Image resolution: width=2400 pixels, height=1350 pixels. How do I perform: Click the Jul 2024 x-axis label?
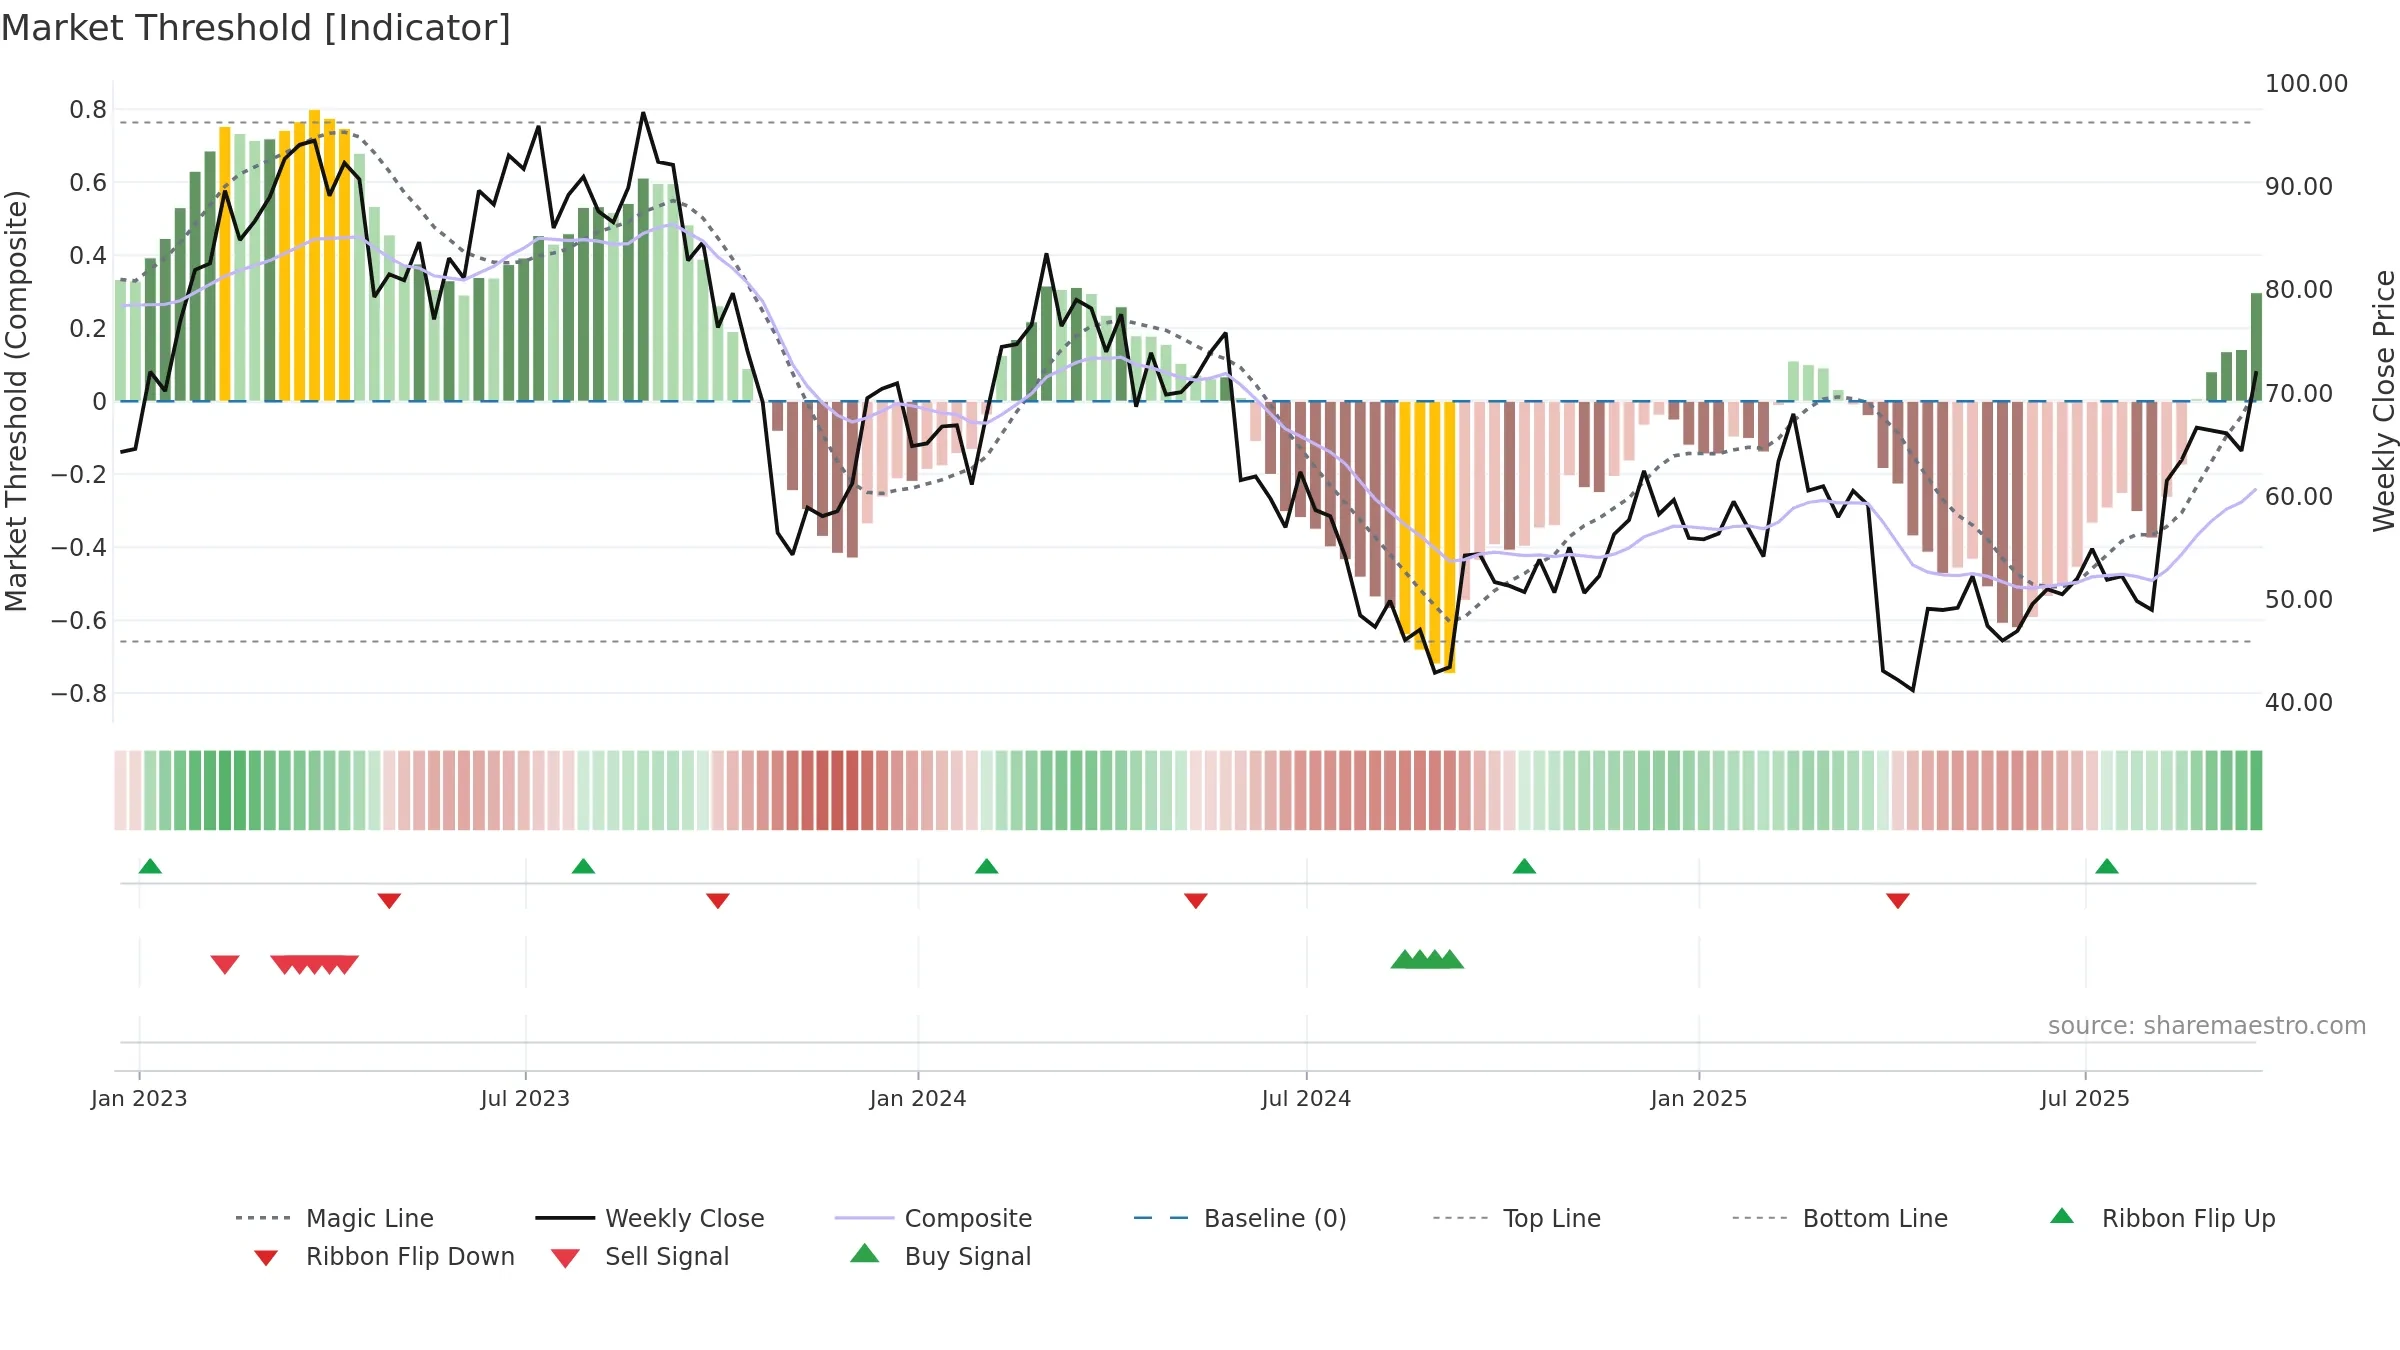point(1306,1098)
